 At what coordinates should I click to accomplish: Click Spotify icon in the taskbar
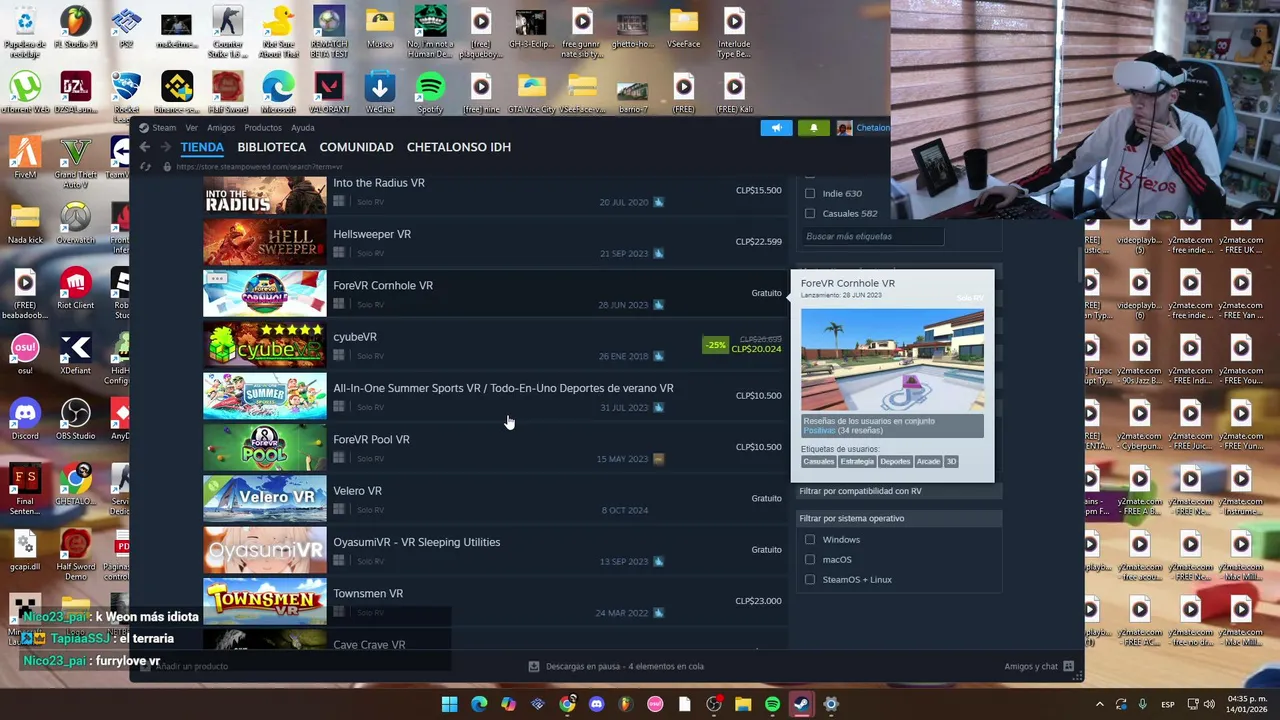(x=772, y=704)
